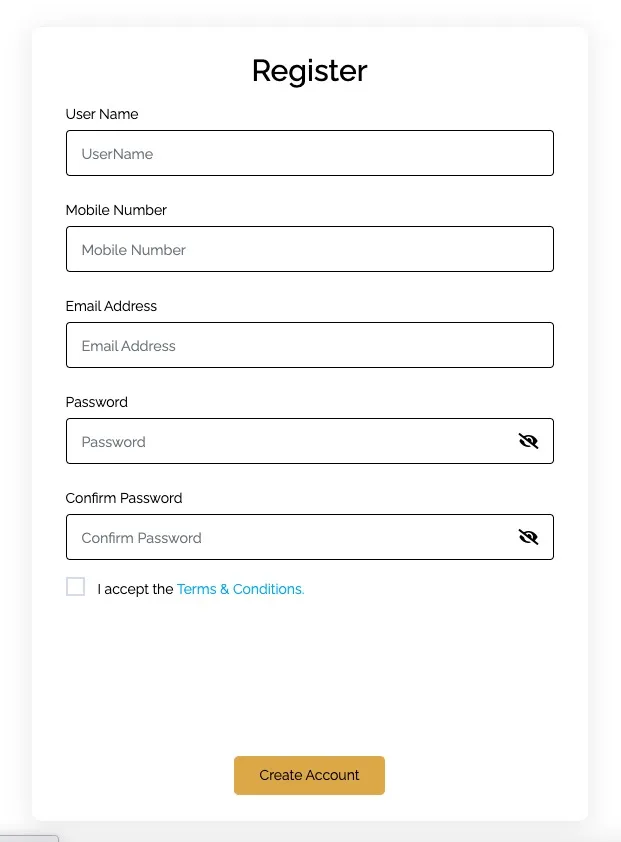Click the "Confirm Password" label text
Viewport: 621px width, 842px height.
point(124,498)
